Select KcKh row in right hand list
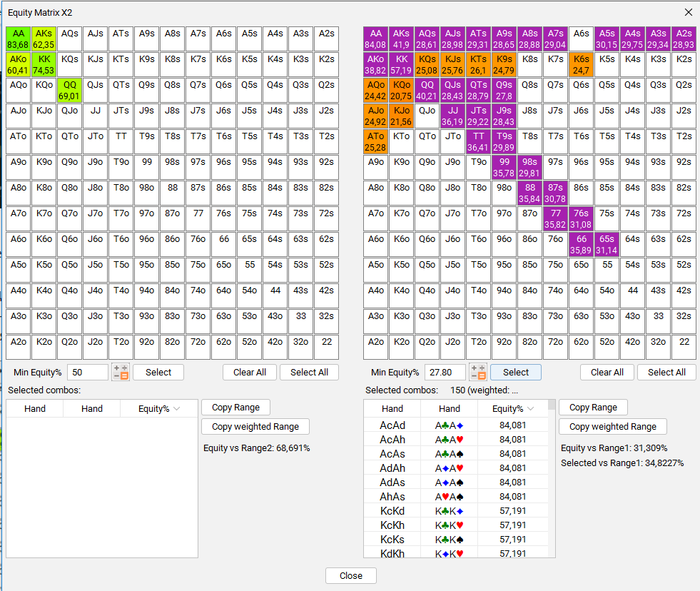This screenshot has height=591, width=700. pyautogui.click(x=456, y=525)
